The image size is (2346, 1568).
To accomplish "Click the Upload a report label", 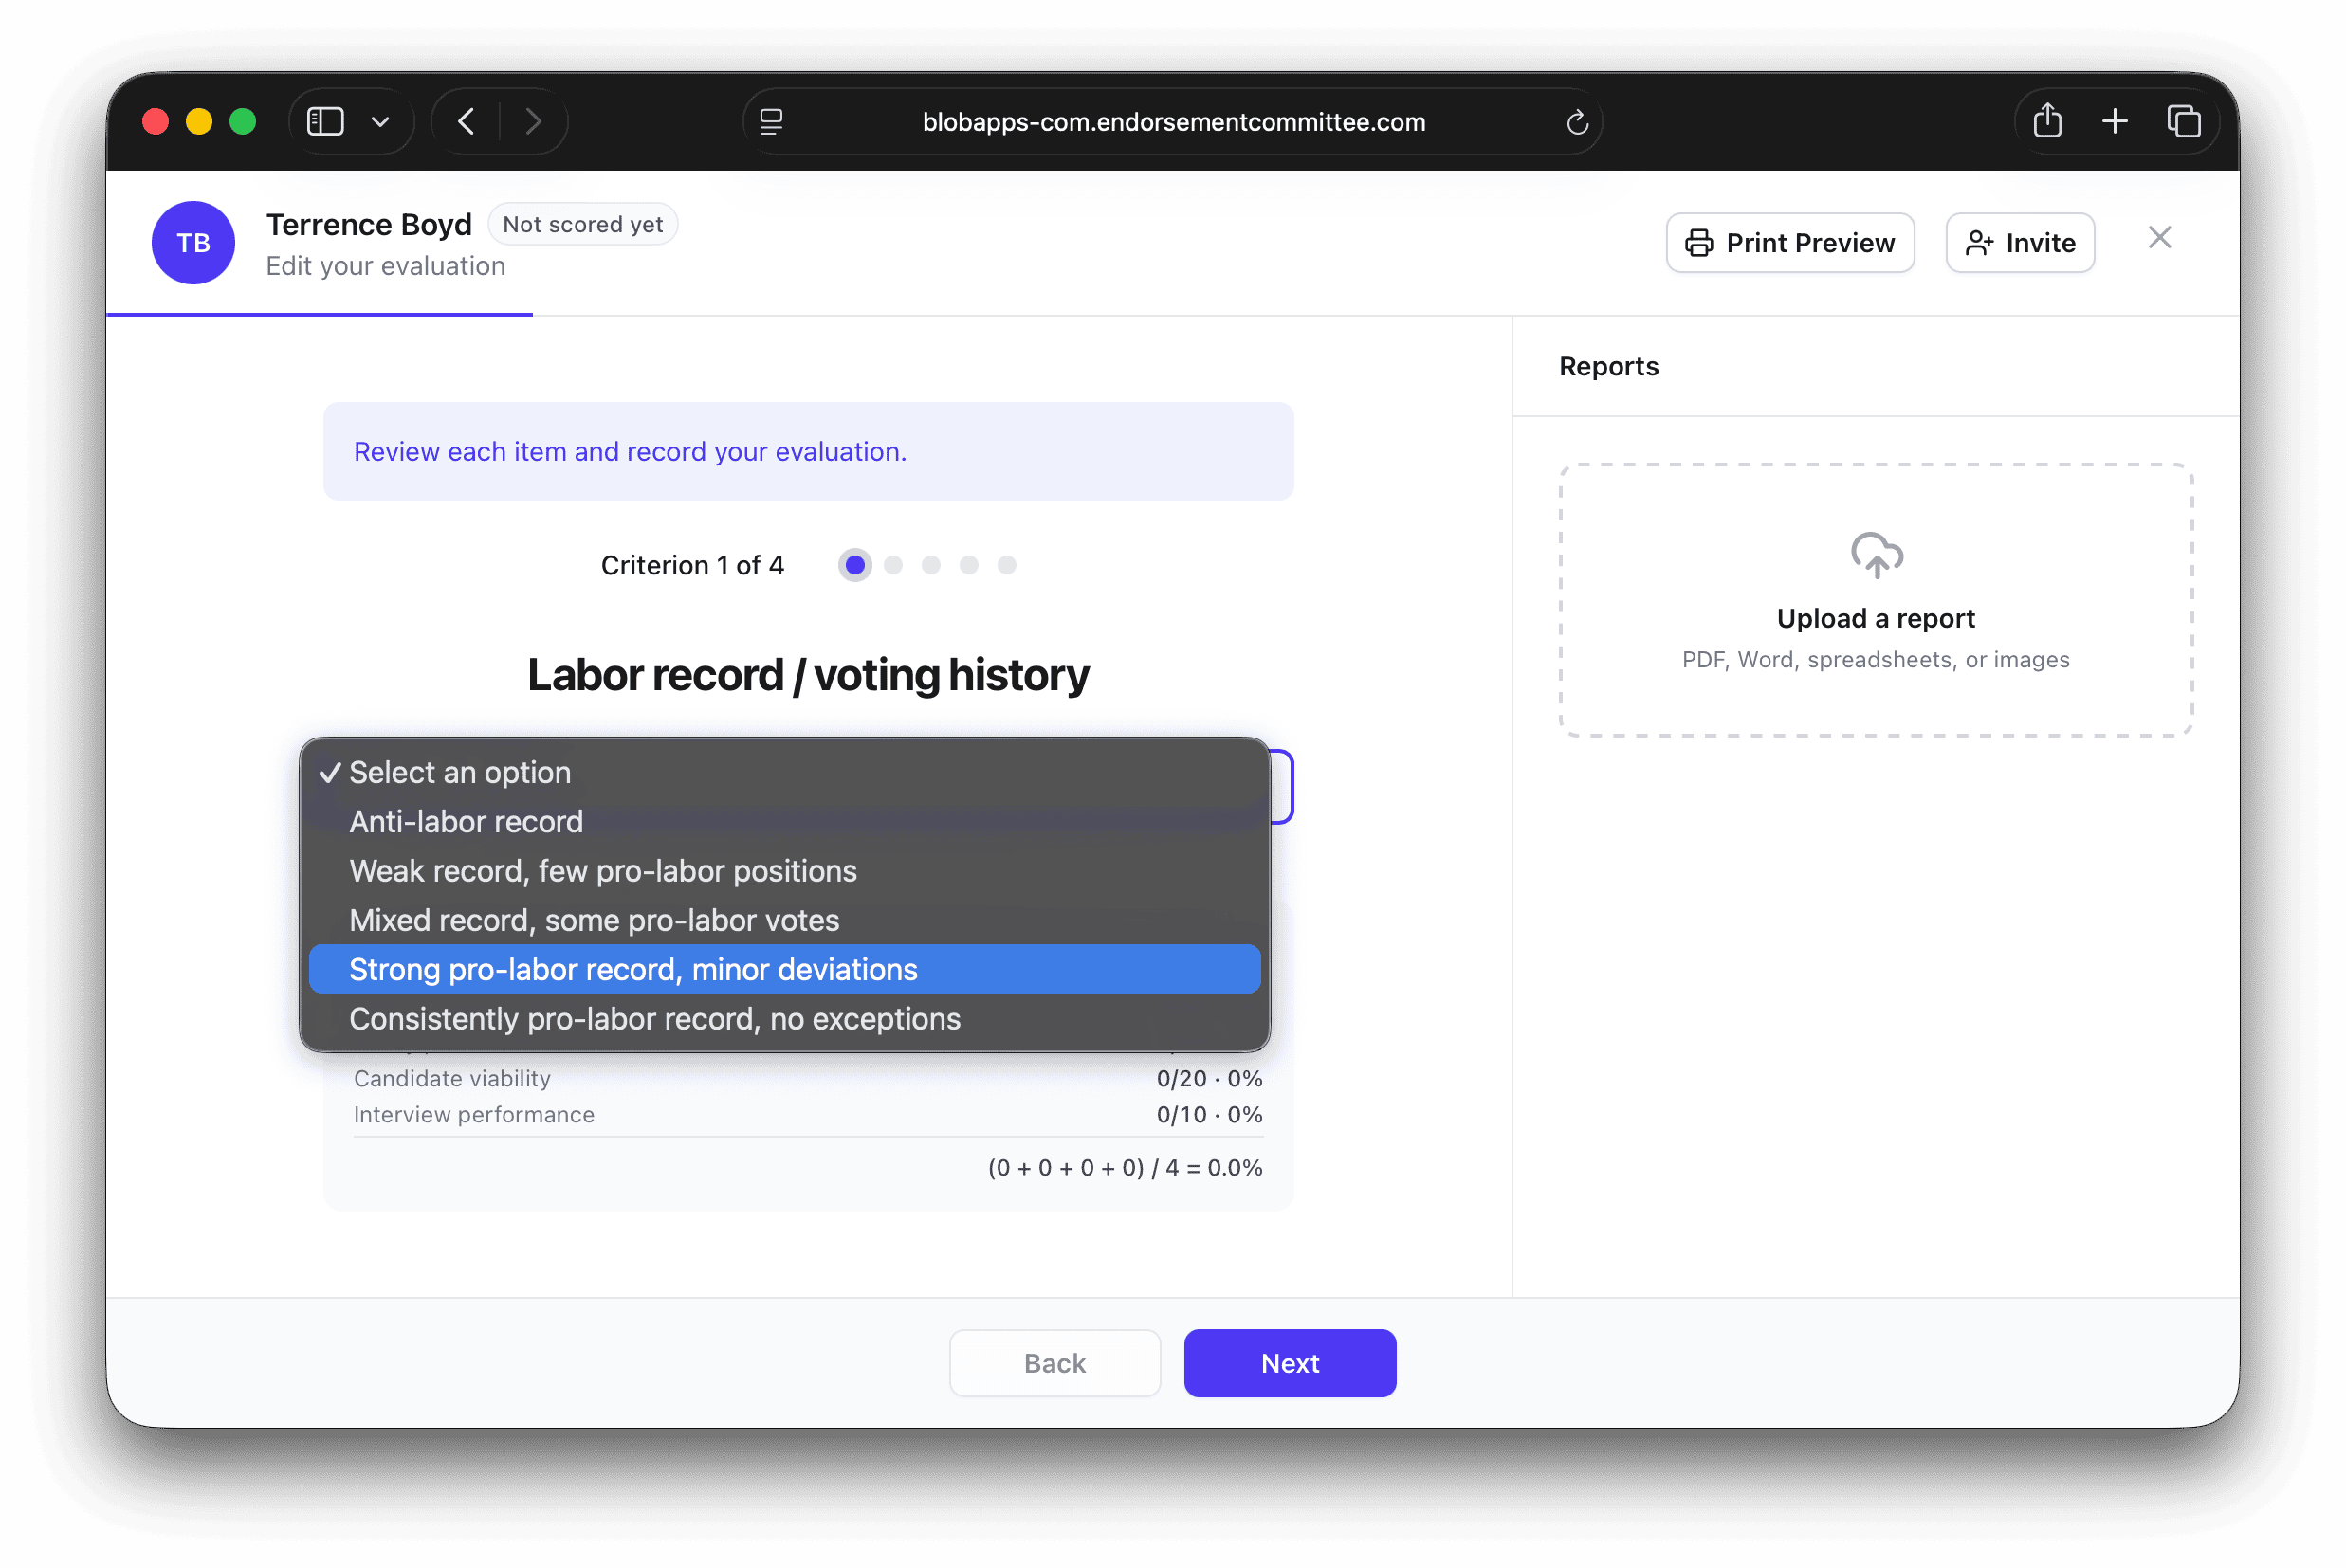I will tap(1876, 619).
